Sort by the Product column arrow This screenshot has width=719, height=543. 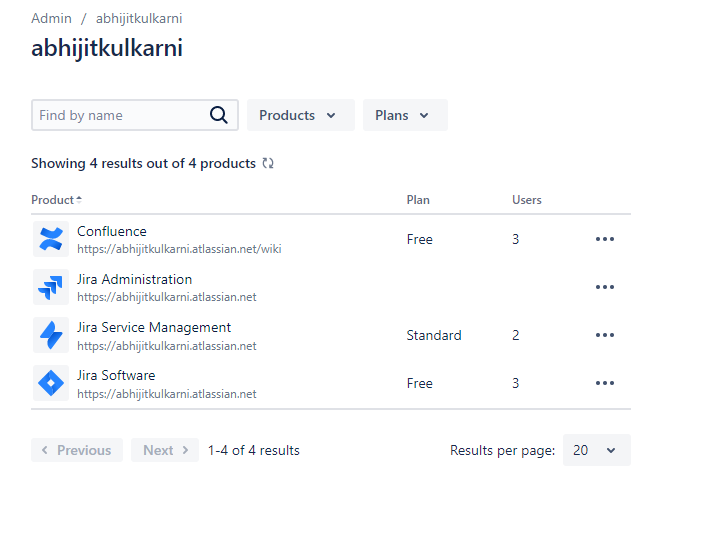[79, 199]
